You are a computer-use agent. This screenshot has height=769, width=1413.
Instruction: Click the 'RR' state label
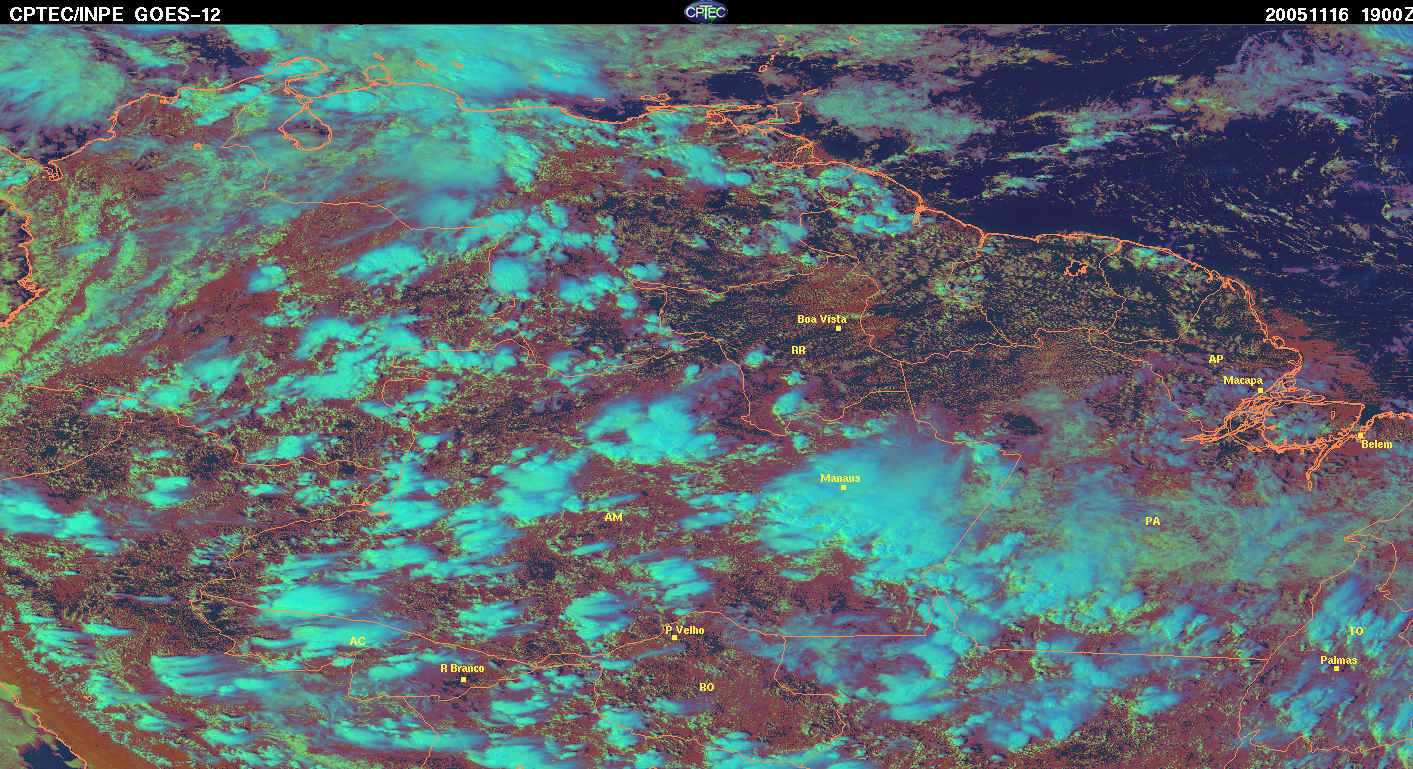coord(798,350)
